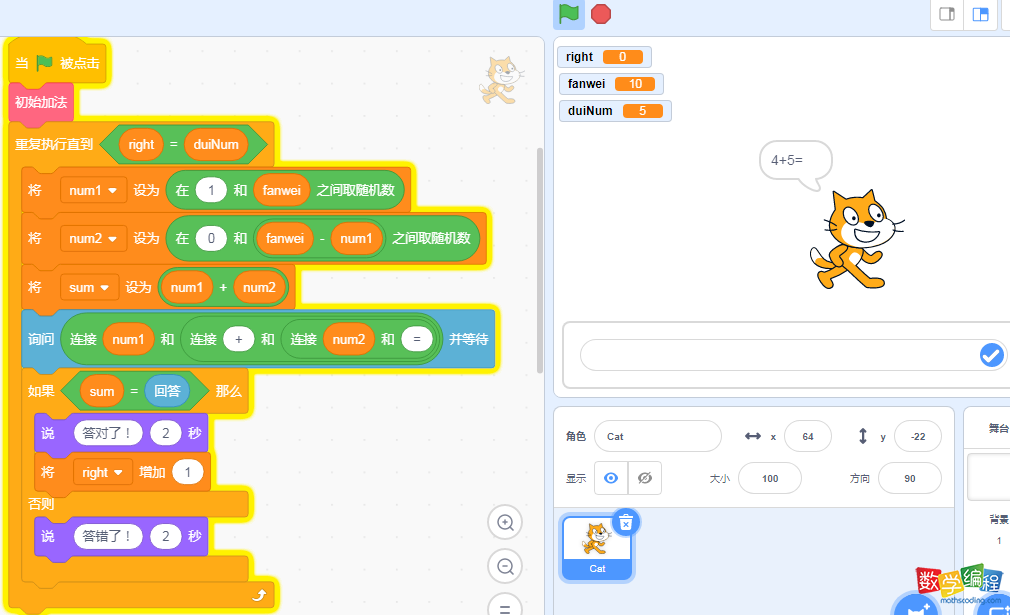The width and height of the screenshot is (1010, 615).
Task: Click the 舞台 stage panel label
Action: click(998, 428)
